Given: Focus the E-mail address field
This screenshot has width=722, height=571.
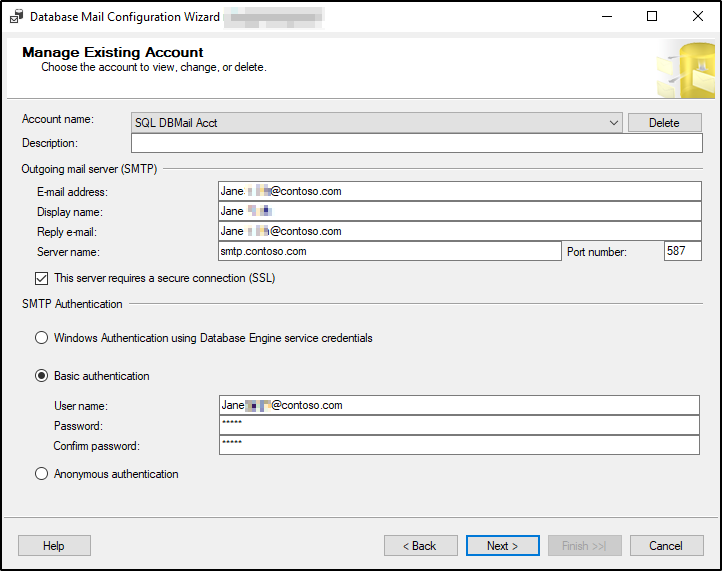Looking at the screenshot, I should click(x=459, y=191).
